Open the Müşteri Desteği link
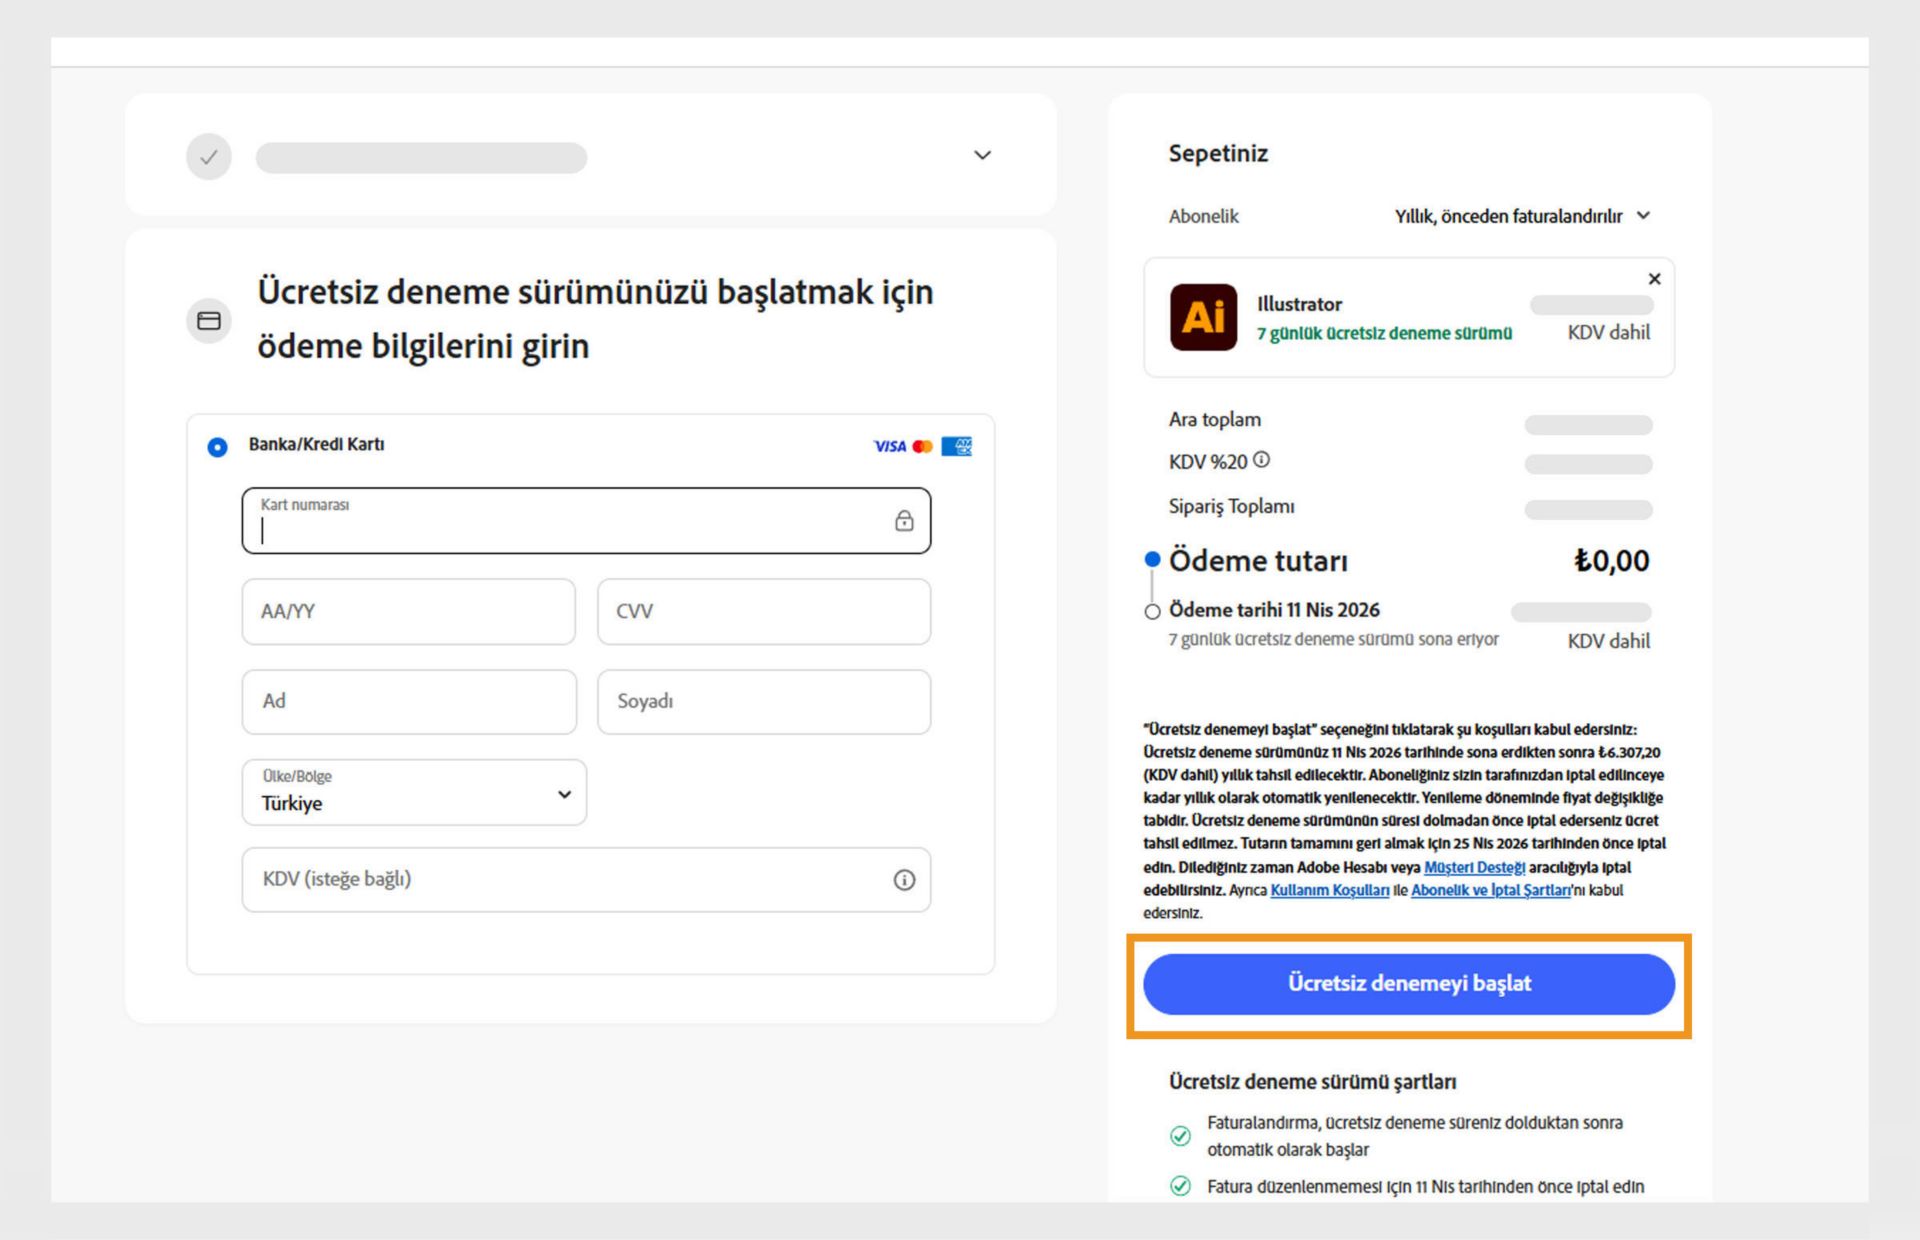 coord(1475,868)
